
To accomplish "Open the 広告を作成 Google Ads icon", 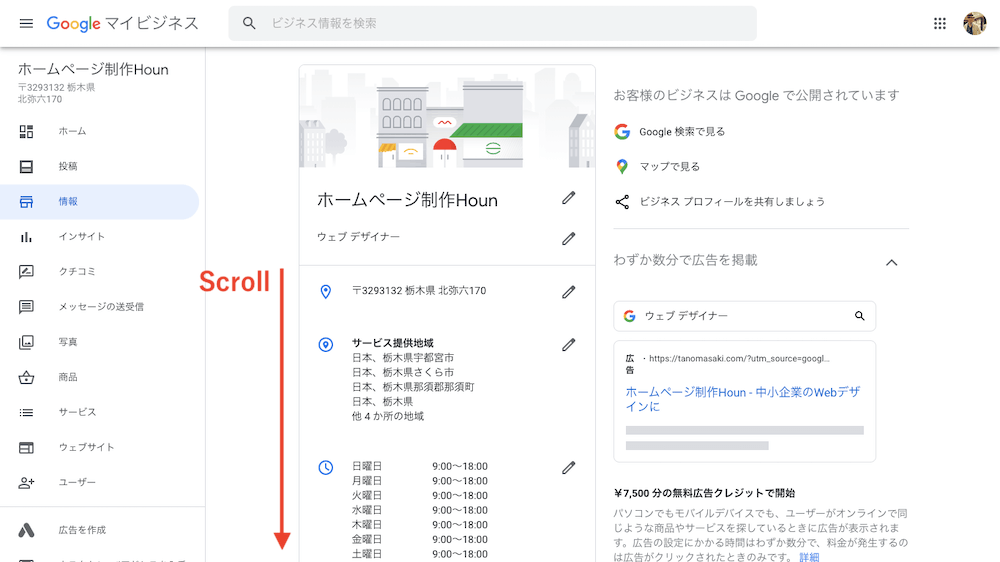I will 26,530.
